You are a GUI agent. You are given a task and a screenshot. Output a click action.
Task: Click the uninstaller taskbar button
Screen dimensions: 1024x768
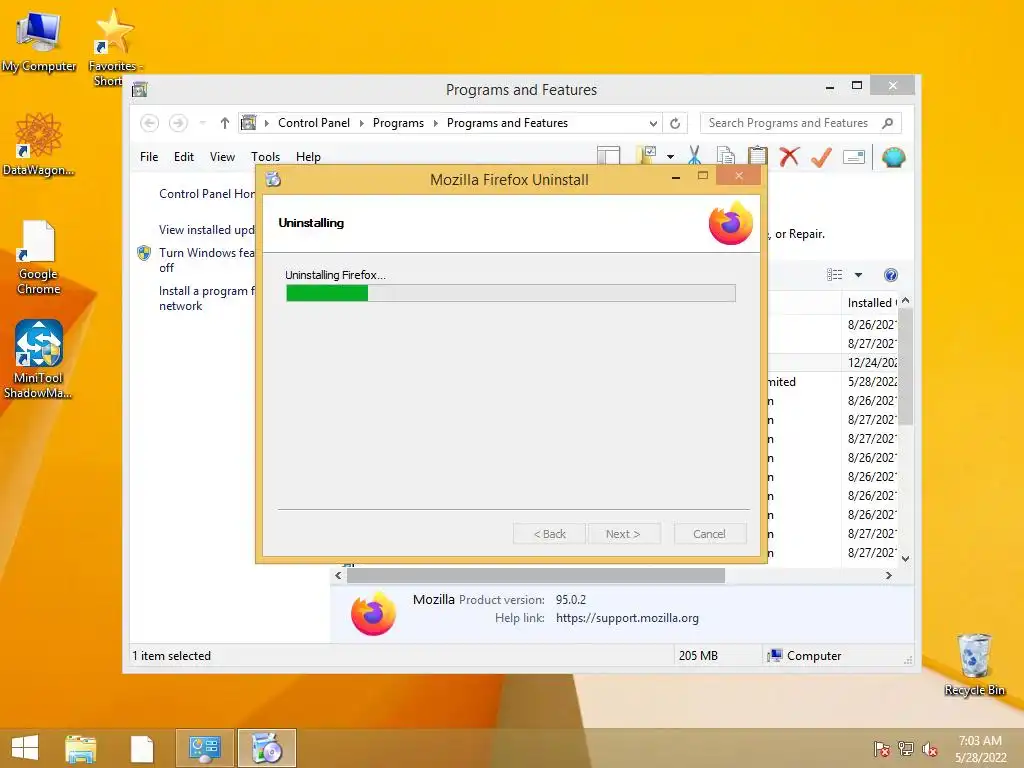point(266,748)
